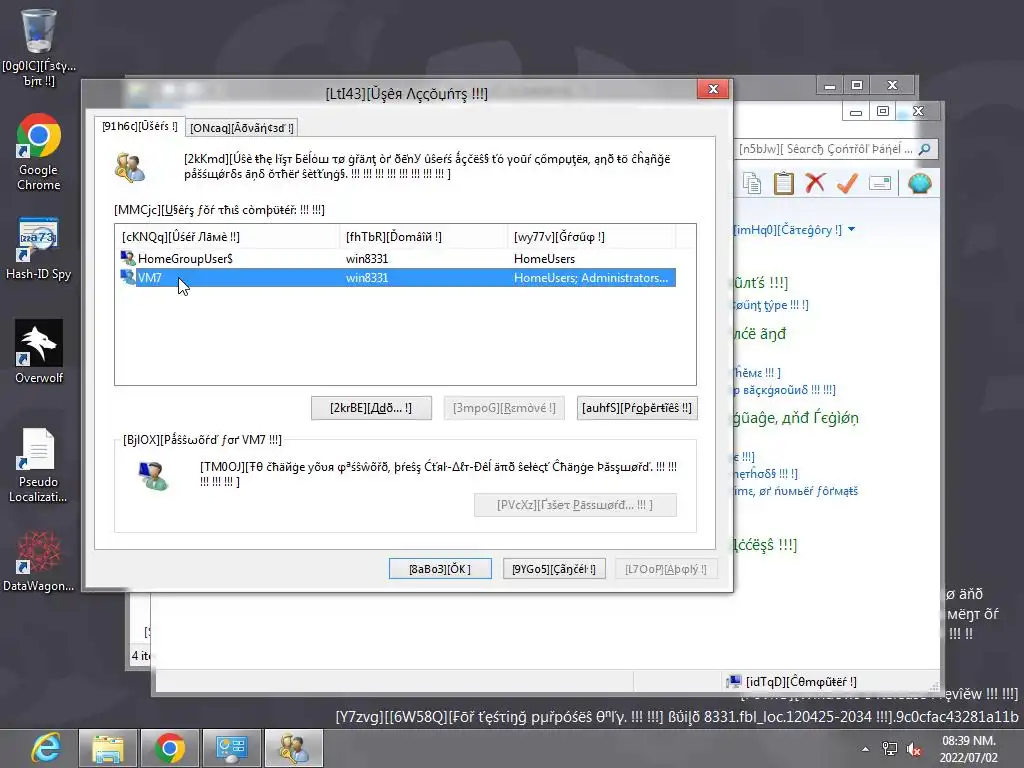The height and width of the screenshot is (768, 1024).
Task: Click the globe shell icon in the background toolbar
Action: pyautogui.click(x=920, y=184)
